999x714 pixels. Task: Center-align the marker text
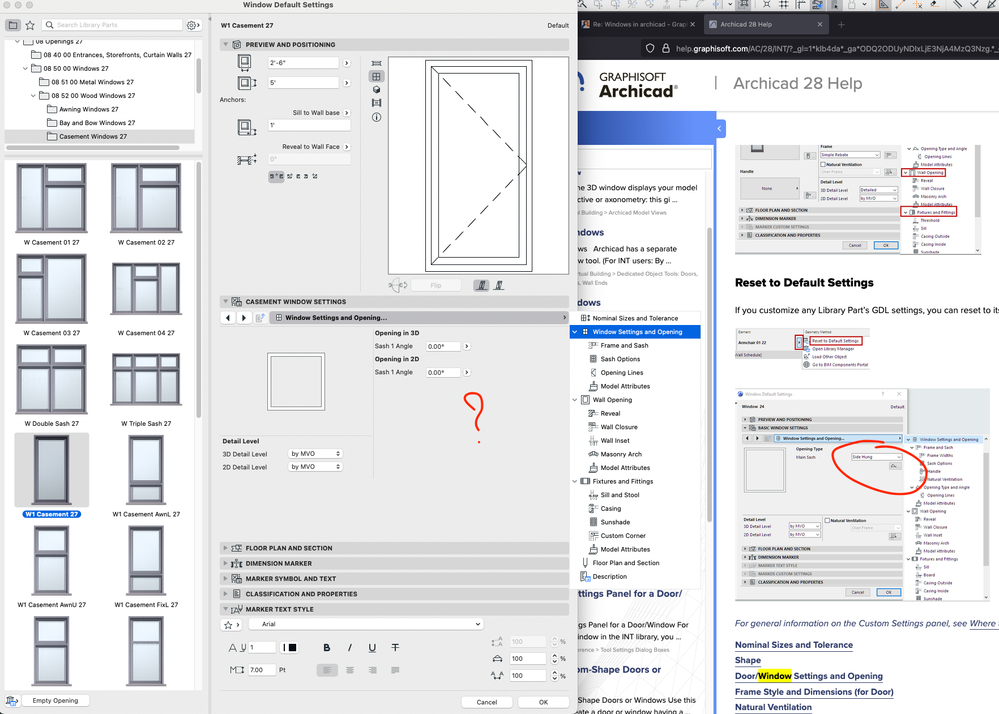coord(350,670)
